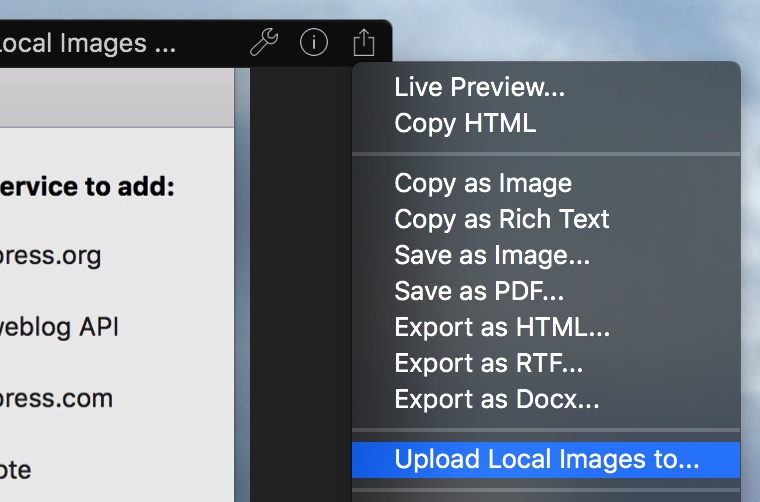Select Copy as Rich Text
The height and width of the screenshot is (502, 760).
point(546,219)
